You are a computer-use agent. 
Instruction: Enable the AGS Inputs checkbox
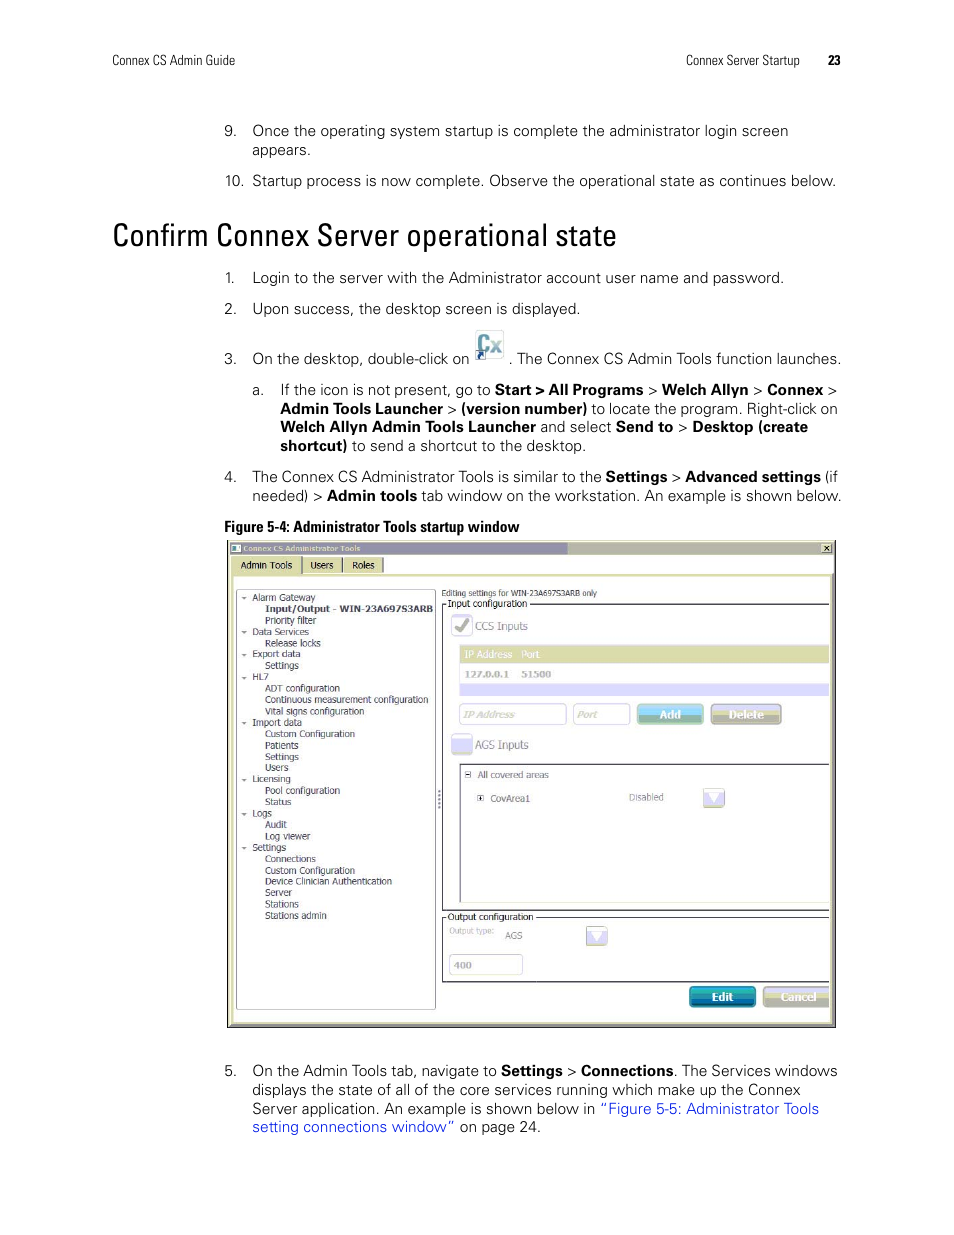[461, 744]
